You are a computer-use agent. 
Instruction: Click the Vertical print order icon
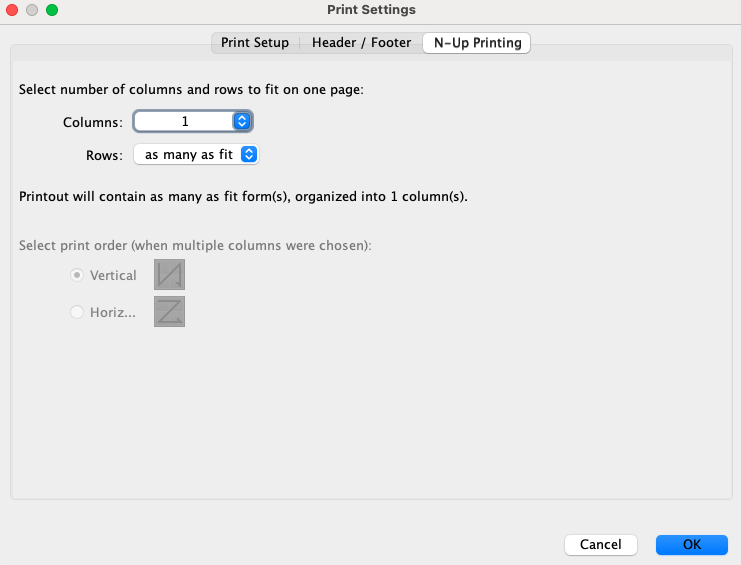coord(169,275)
